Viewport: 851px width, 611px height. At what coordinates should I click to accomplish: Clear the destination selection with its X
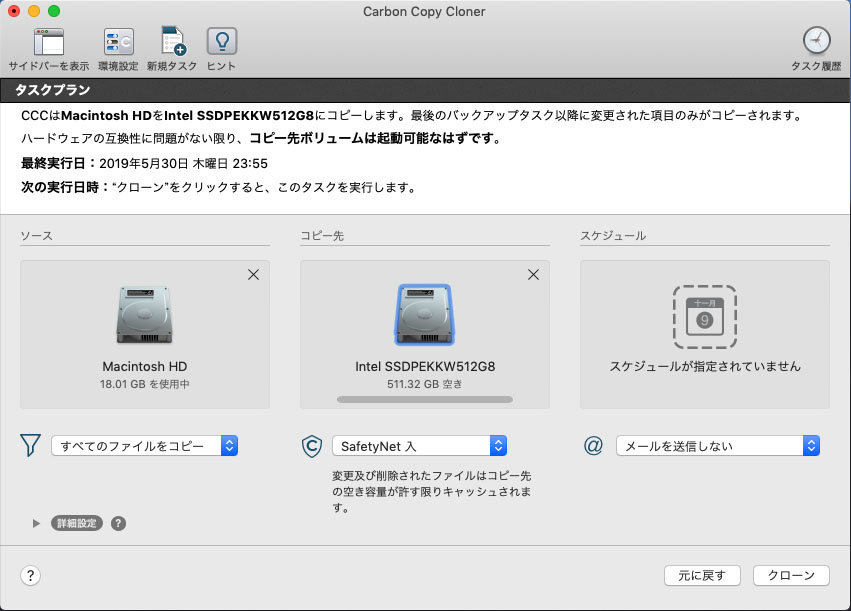tap(534, 275)
